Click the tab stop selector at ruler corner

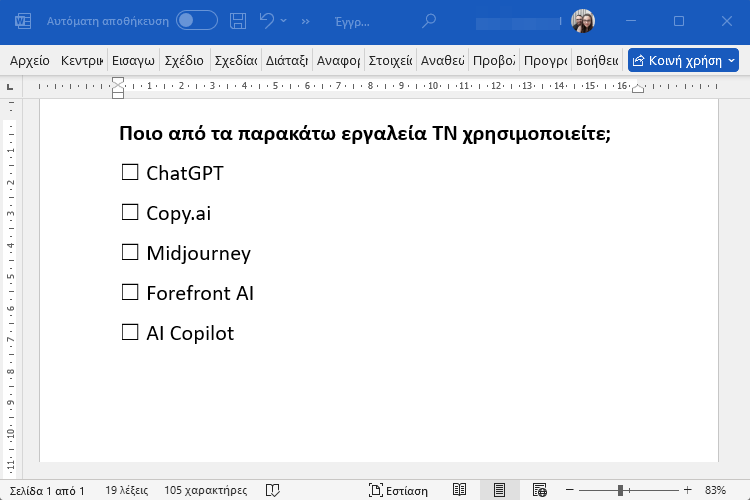point(10,87)
